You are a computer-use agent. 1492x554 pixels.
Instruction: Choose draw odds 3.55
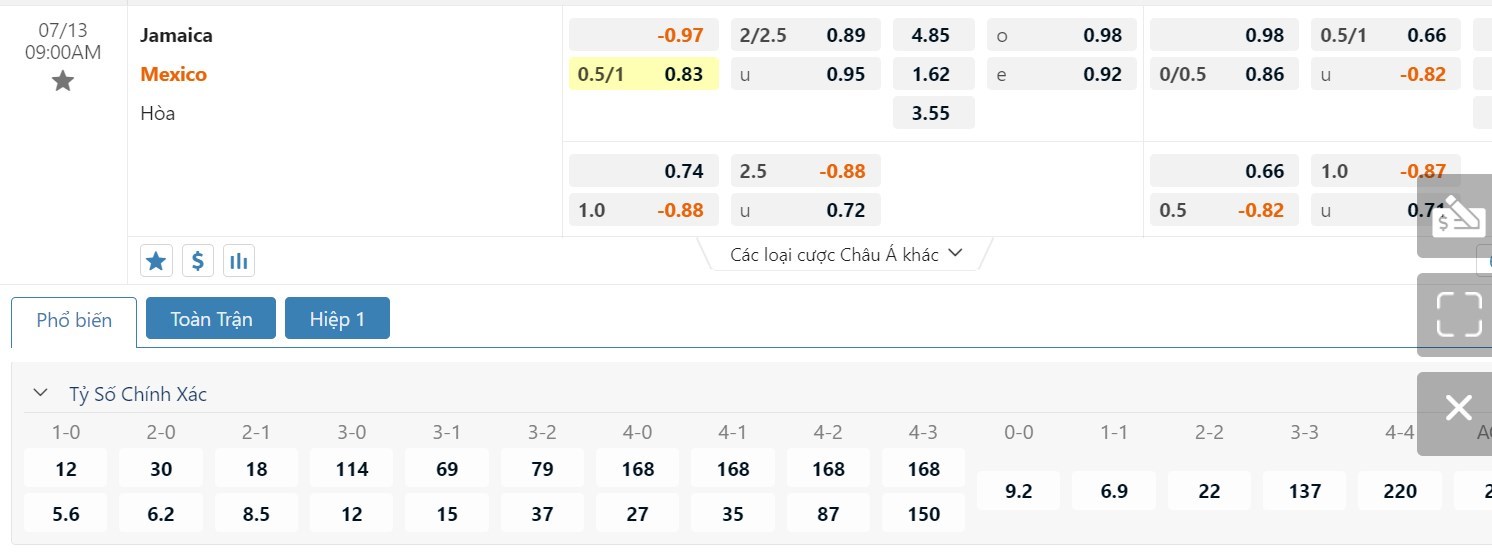click(x=932, y=113)
